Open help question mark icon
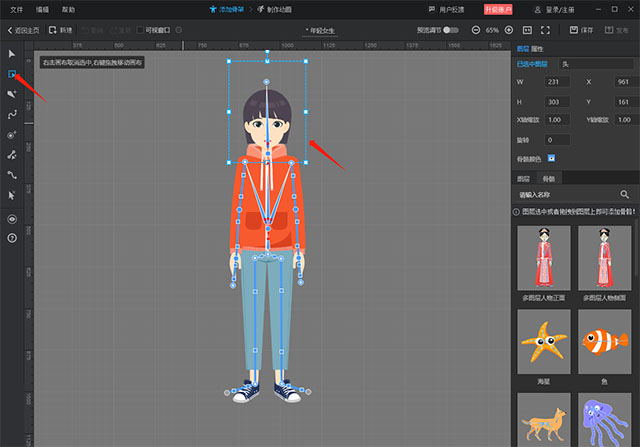Image resolution: width=640 pixels, height=447 pixels. coord(12,238)
